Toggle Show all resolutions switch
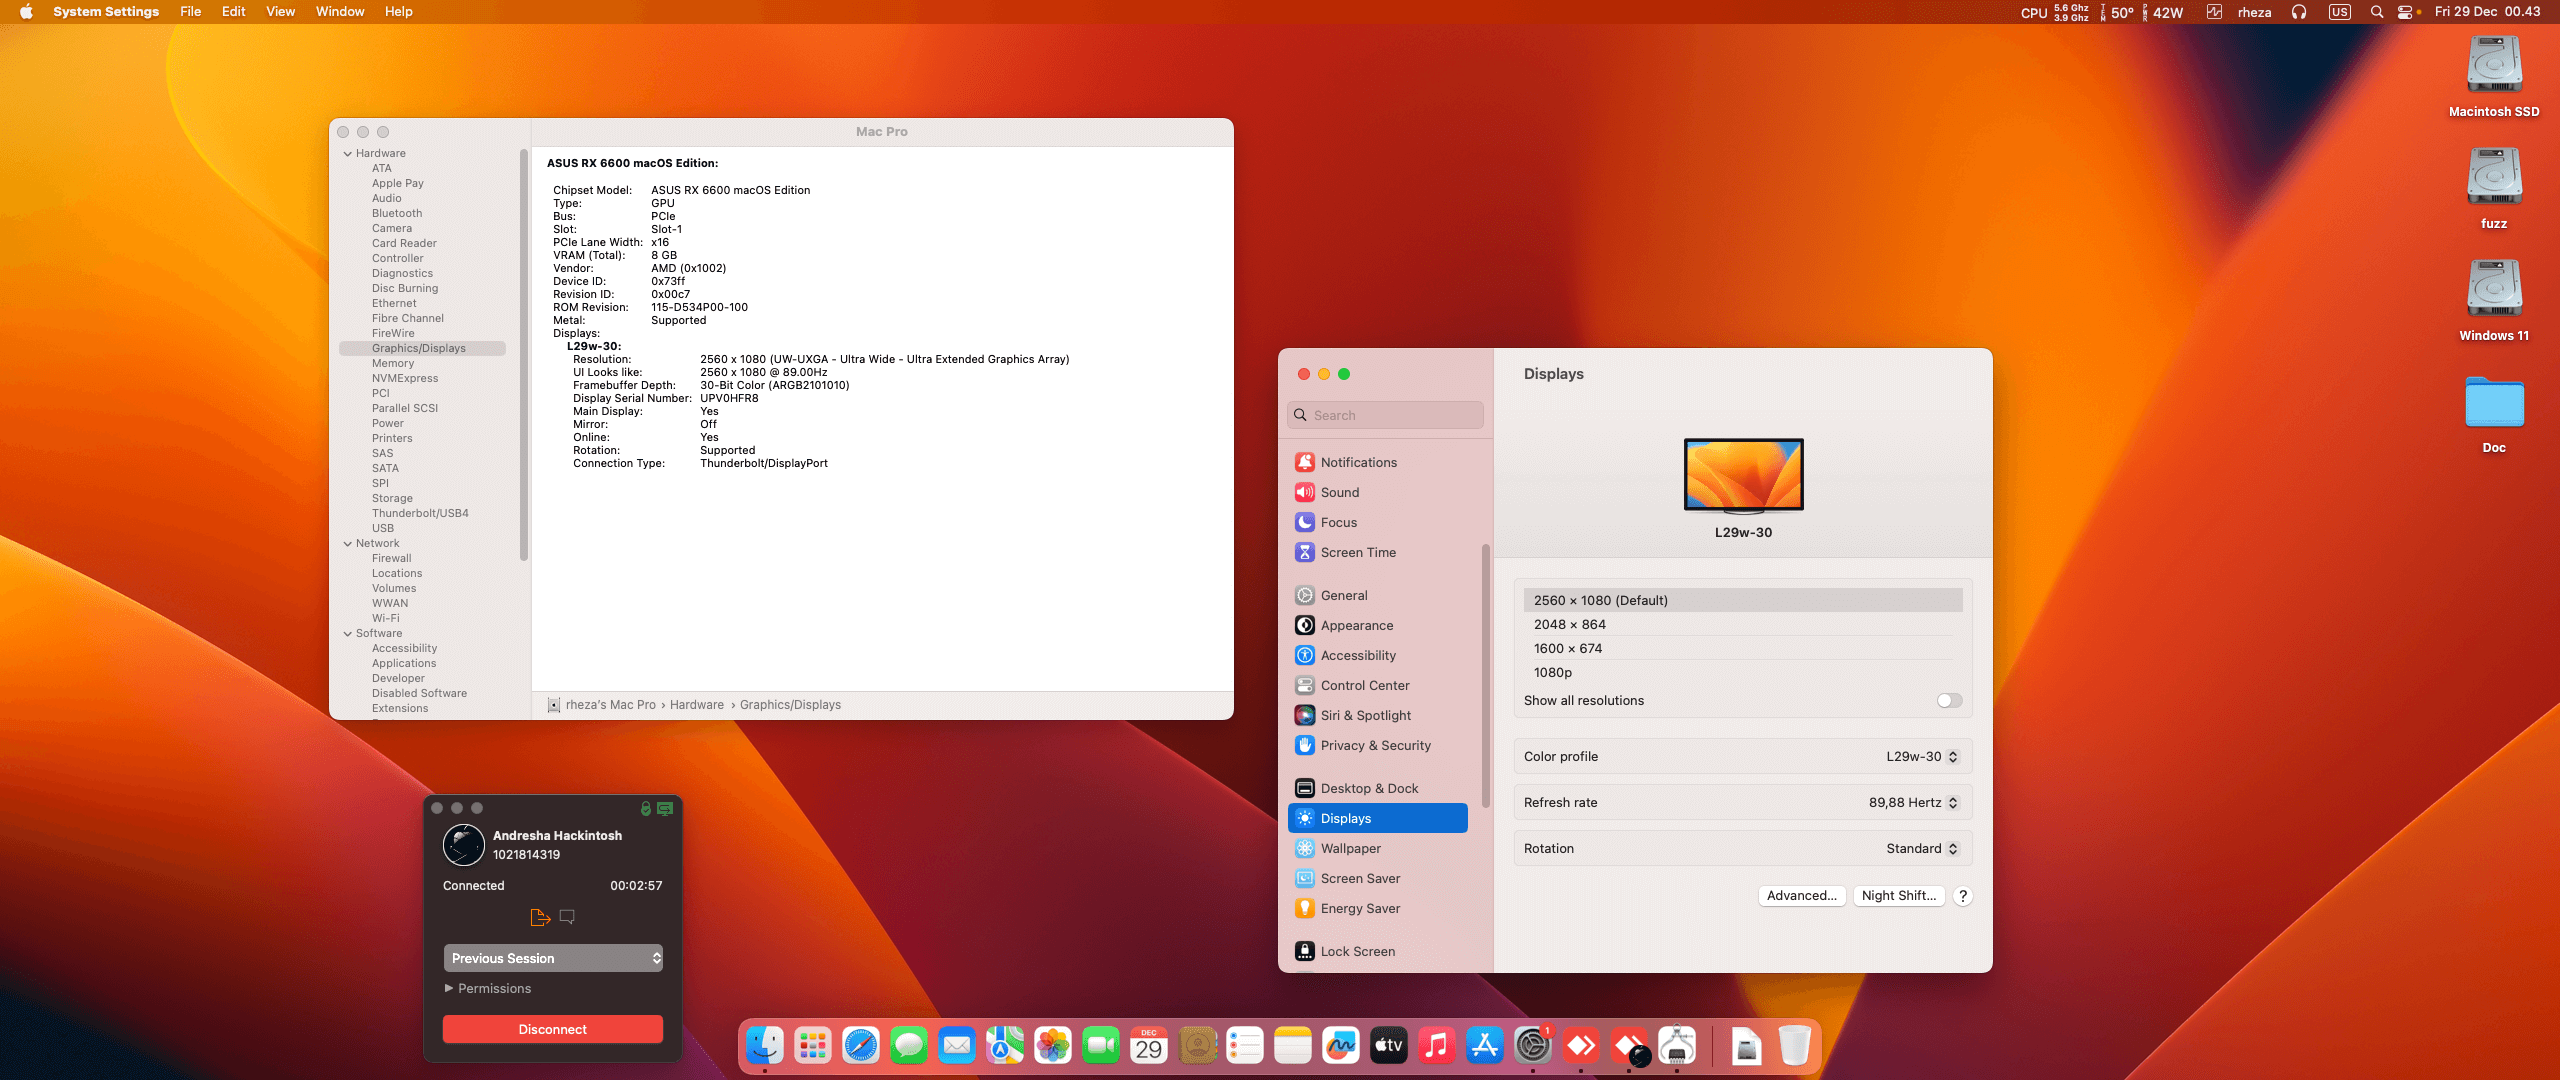The image size is (2560, 1080). (1948, 701)
